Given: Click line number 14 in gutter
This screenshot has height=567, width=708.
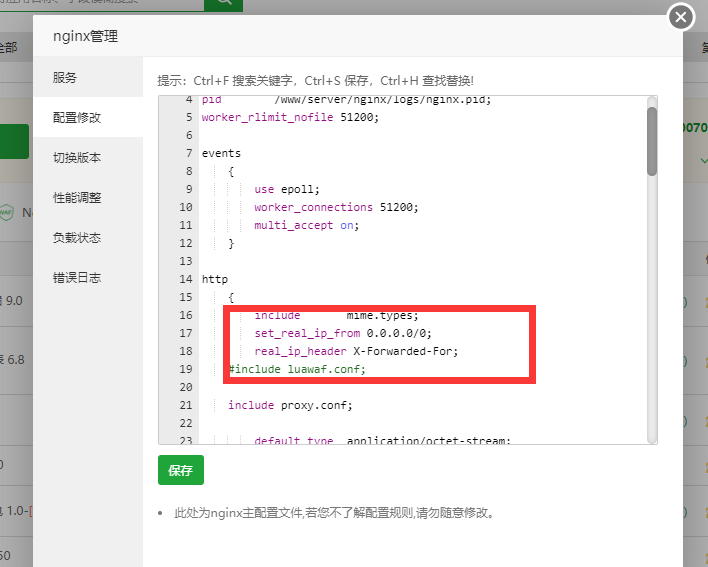Looking at the screenshot, I should pos(185,279).
